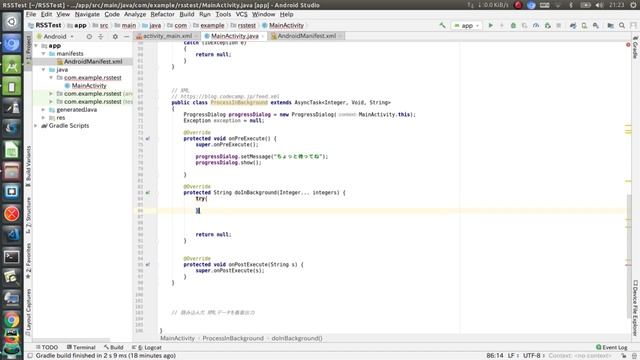Open the Terminal tool window

(x=81, y=347)
